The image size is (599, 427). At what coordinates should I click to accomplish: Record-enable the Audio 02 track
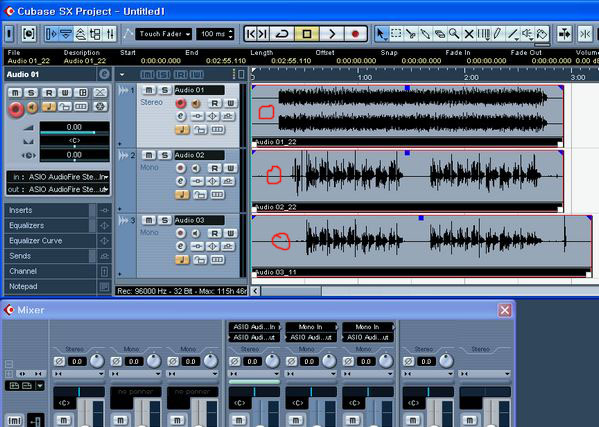(181, 168)
